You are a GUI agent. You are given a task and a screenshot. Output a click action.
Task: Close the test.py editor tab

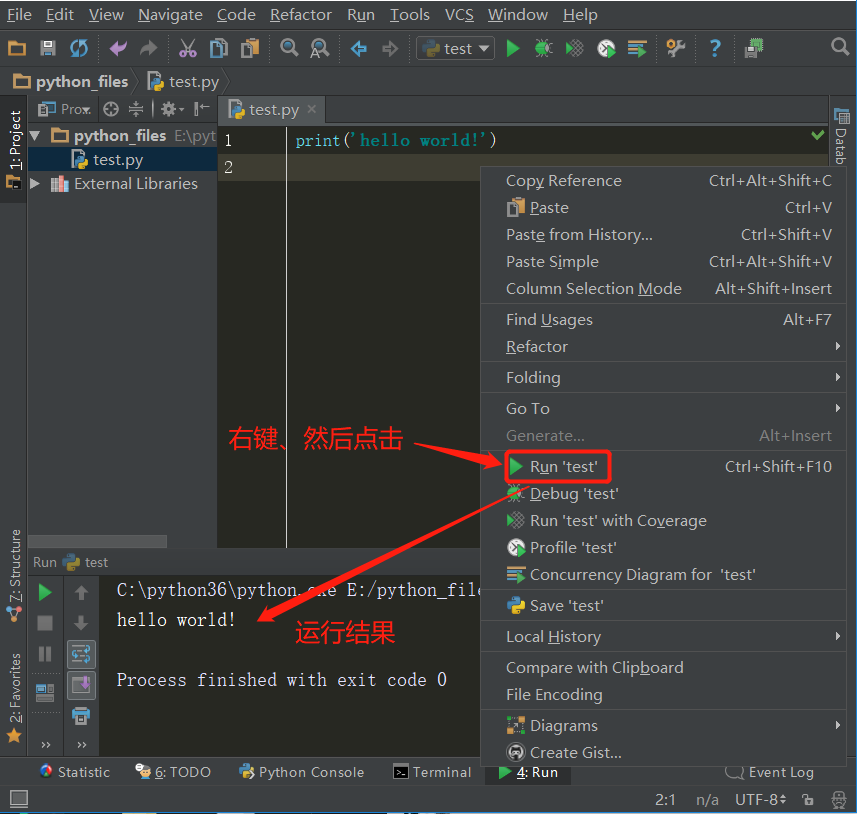tap(312, 110)
